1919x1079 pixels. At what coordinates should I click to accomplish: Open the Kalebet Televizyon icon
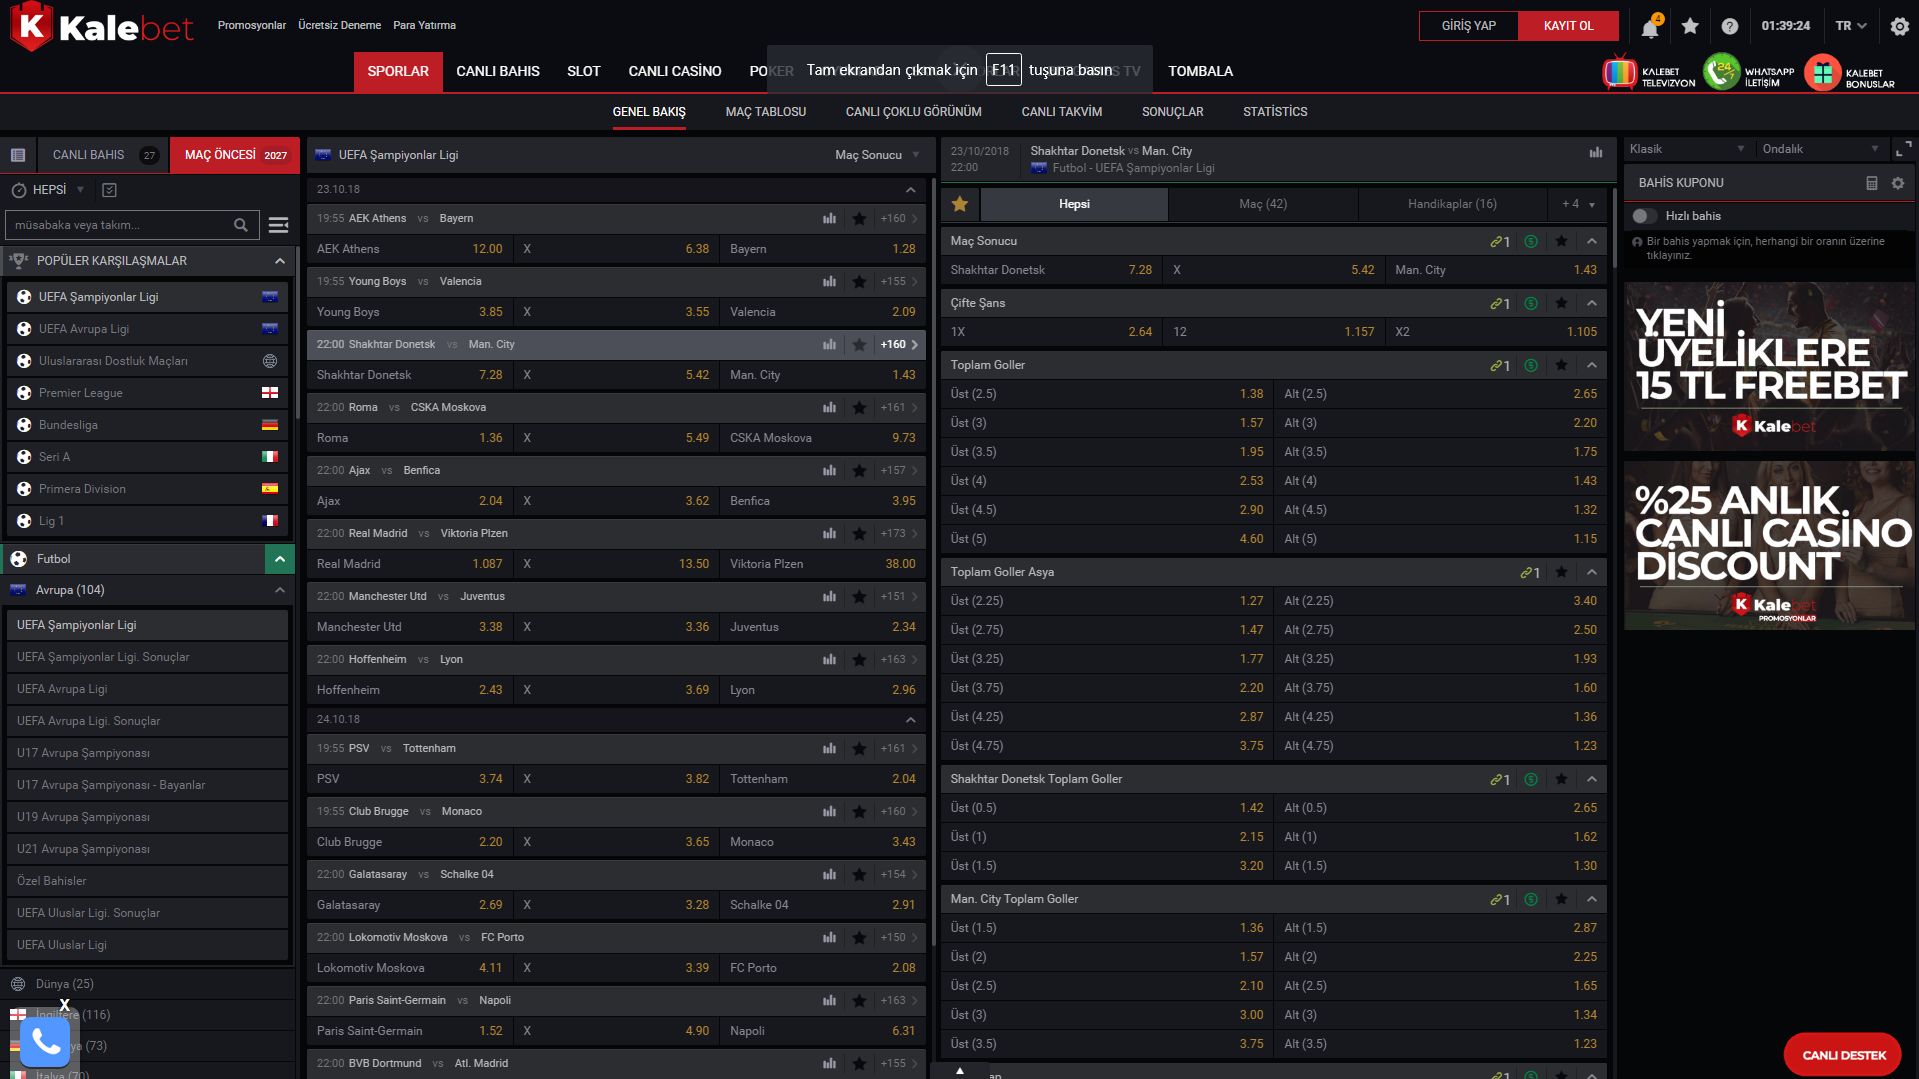[1620, 73]
